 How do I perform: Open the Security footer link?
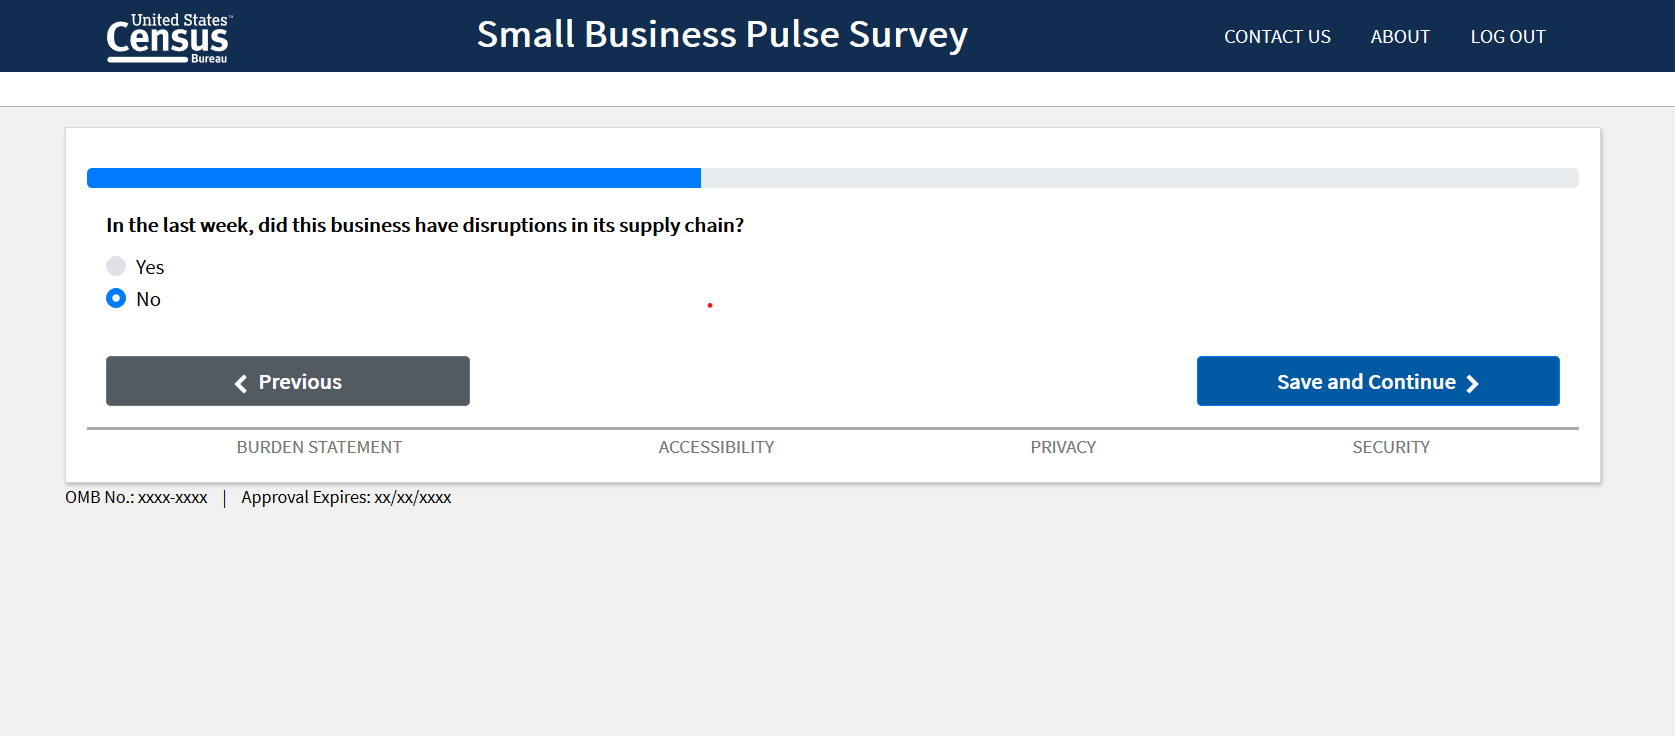[1391, 447]
